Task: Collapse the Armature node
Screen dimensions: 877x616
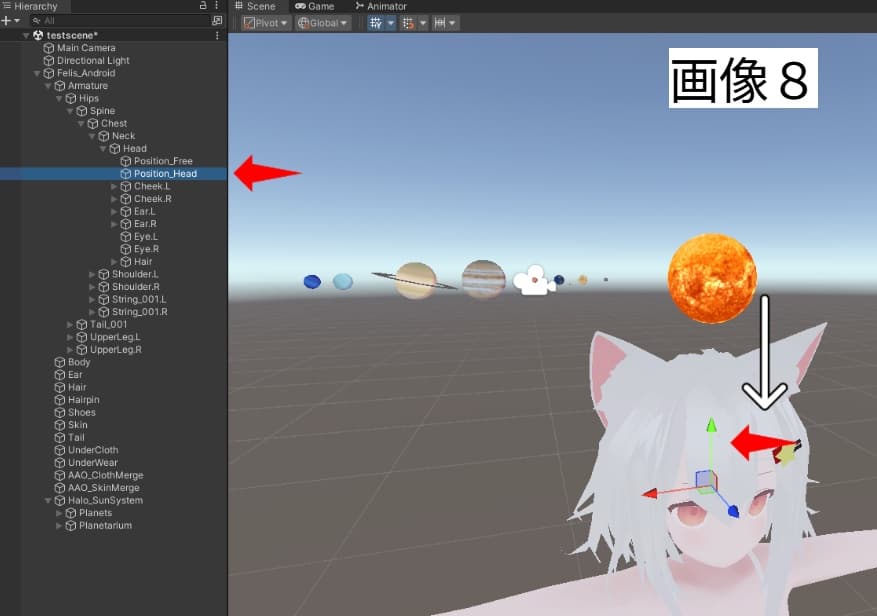Action: click(x=48, y=86)
